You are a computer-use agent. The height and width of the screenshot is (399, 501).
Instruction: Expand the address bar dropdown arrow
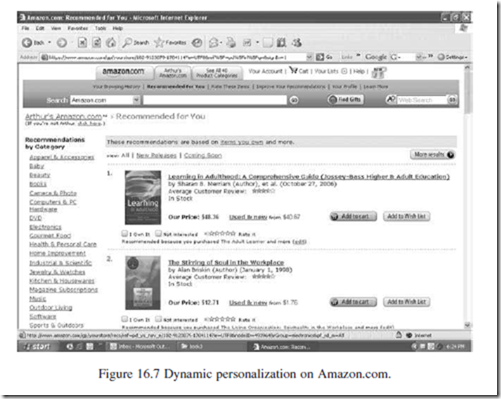tap(309, 57)
